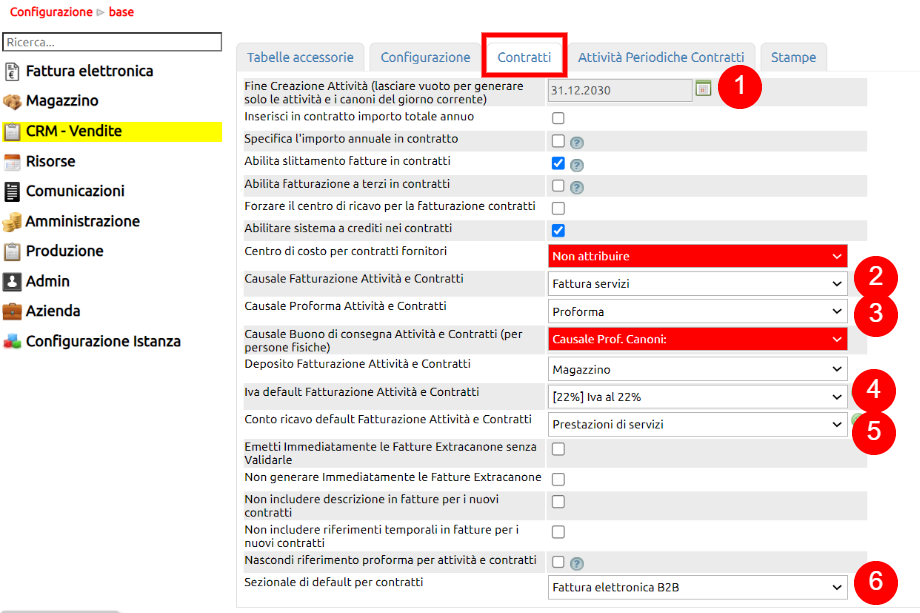Open Causale Proforma Attività e Contratti dropdown

pyautogui.click(x=698, y=311)
